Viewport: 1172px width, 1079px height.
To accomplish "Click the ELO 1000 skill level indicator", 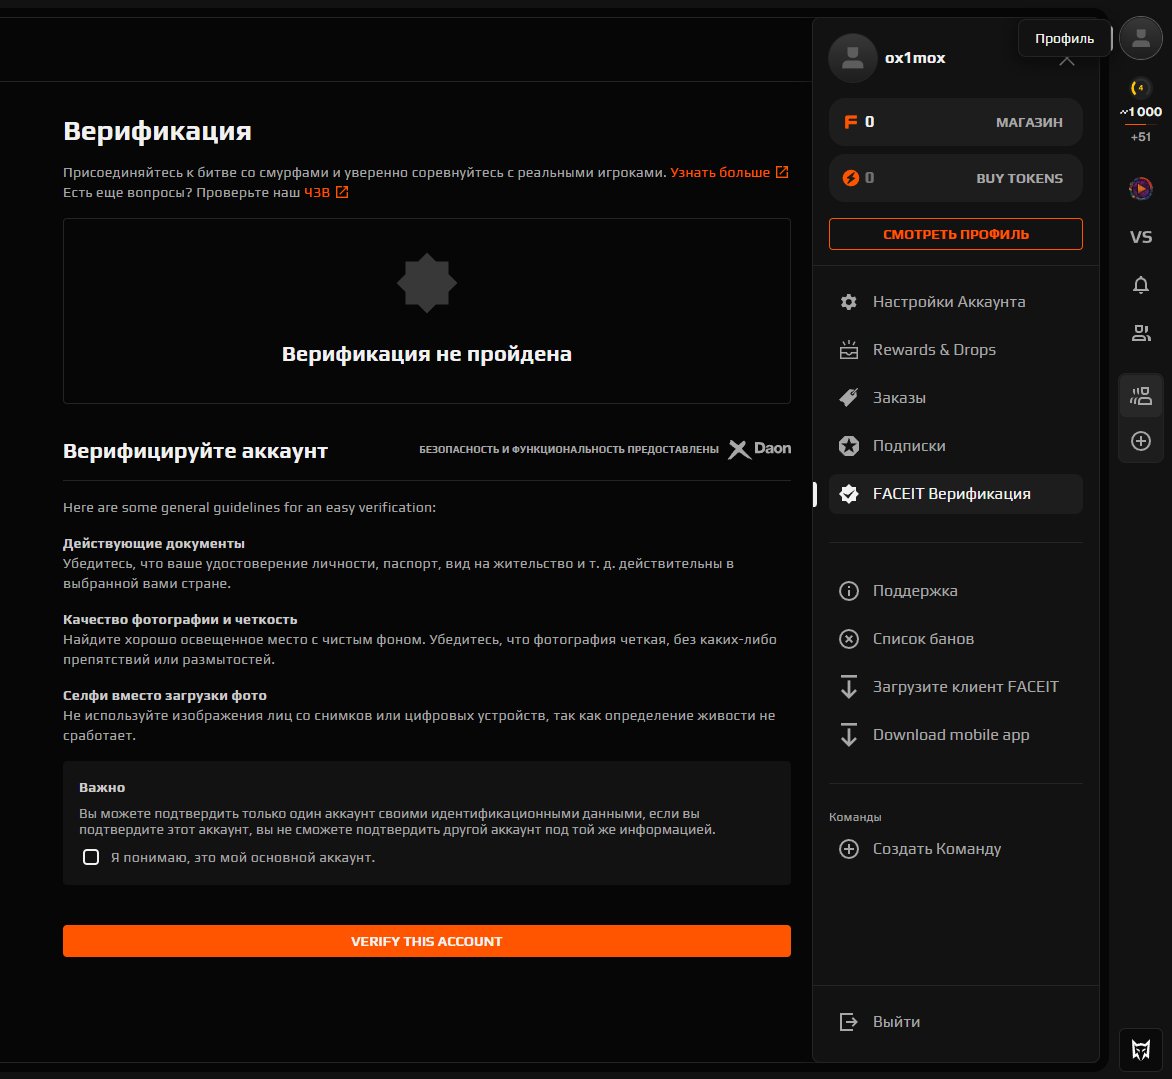I will pyautogui.click(x=1140, y=112).
